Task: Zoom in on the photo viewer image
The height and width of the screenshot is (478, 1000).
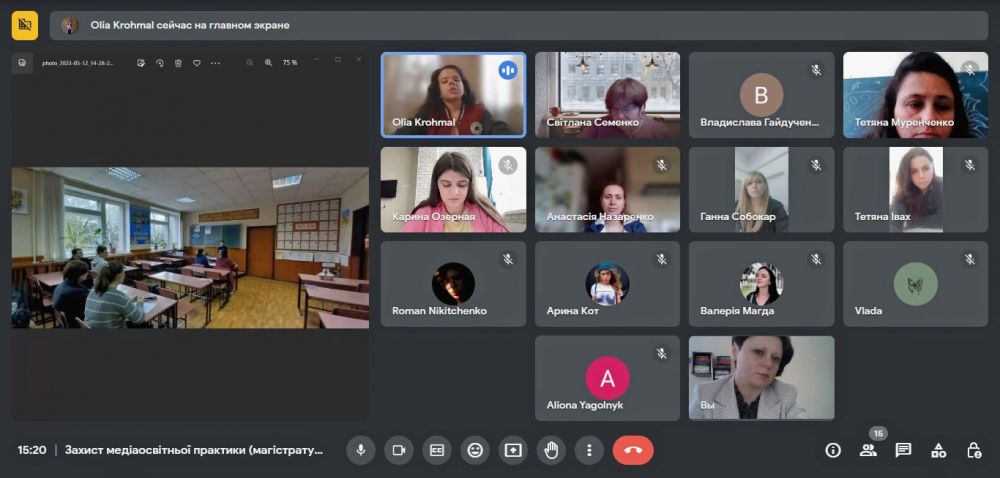Action: pyautogui.click(x=268, y=63)
